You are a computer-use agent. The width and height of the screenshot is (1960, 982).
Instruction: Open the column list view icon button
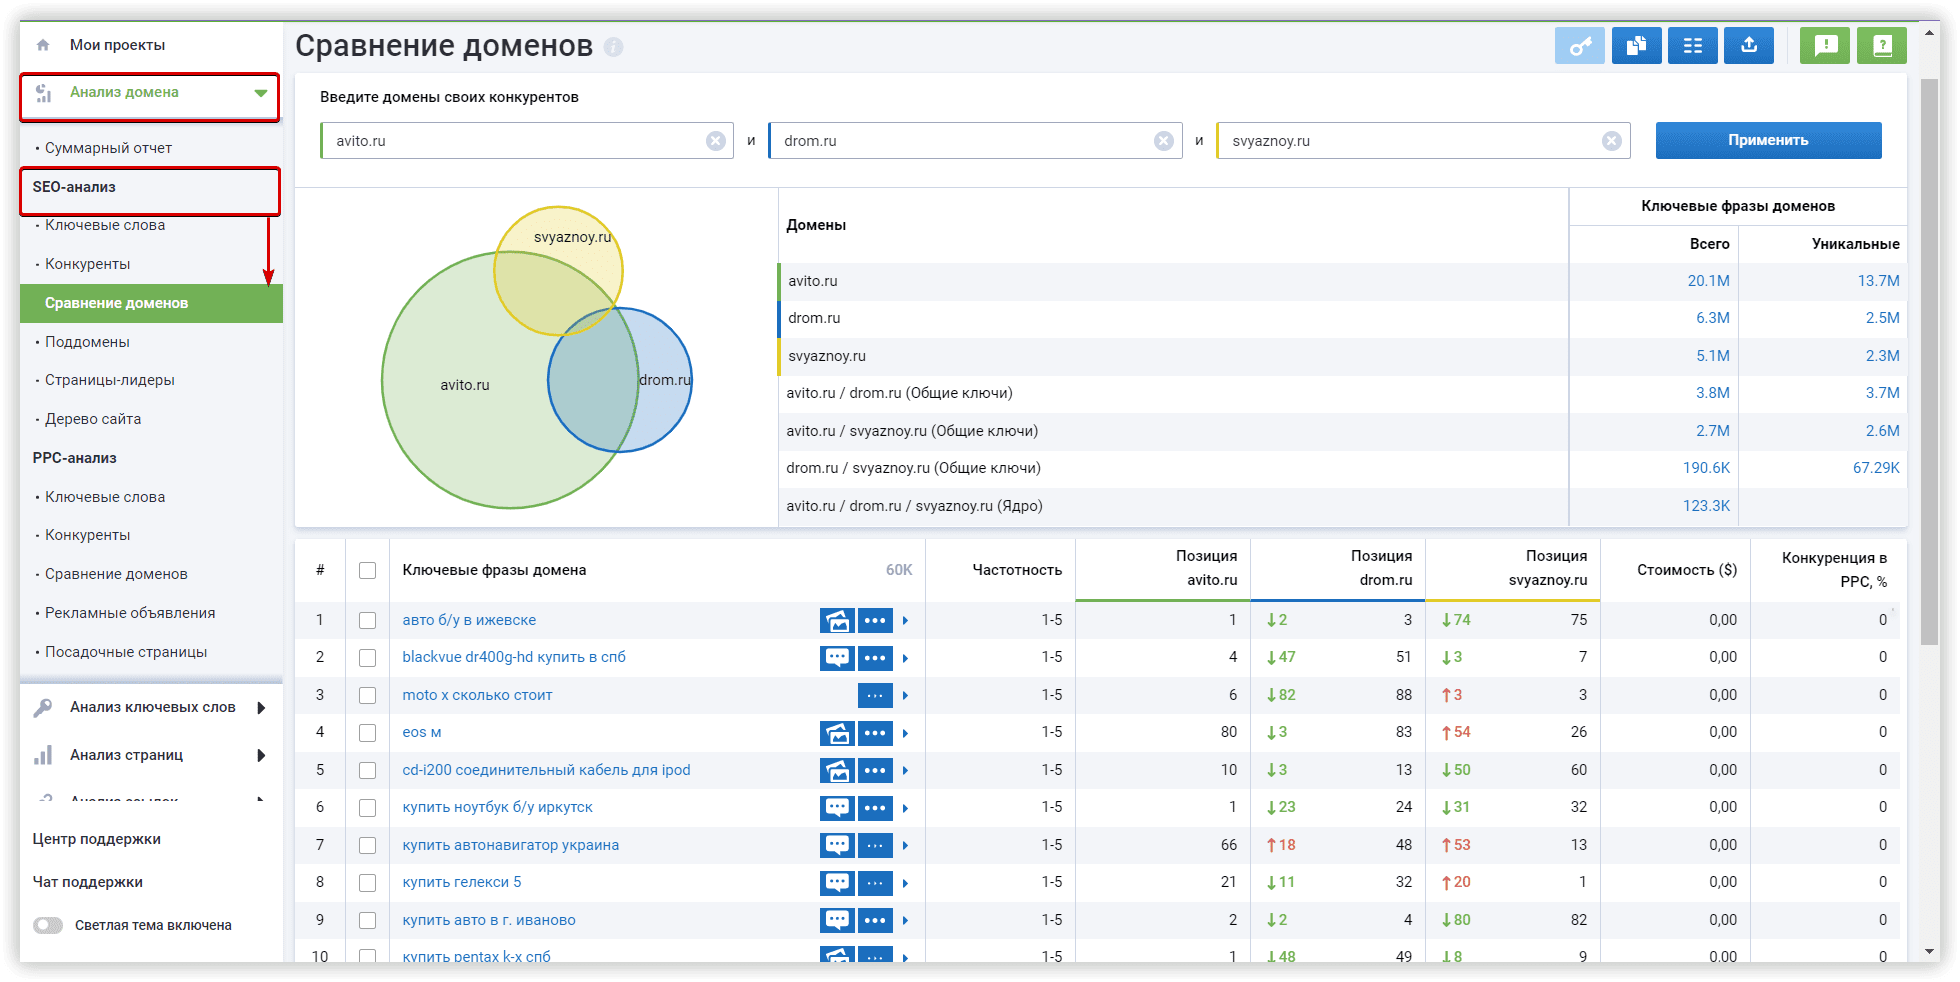coord(1692,45)
